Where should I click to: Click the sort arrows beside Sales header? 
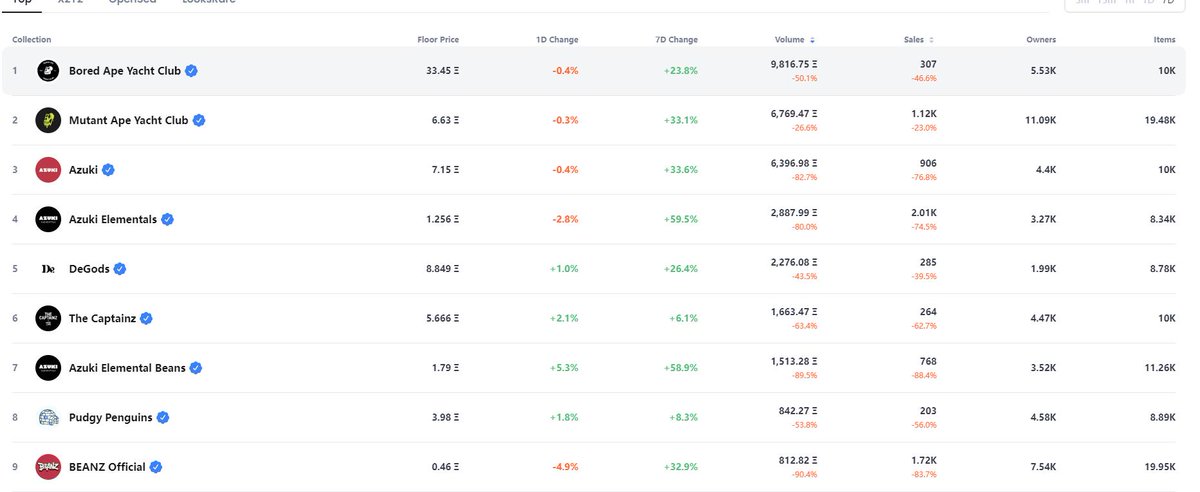tap(931, 40)
